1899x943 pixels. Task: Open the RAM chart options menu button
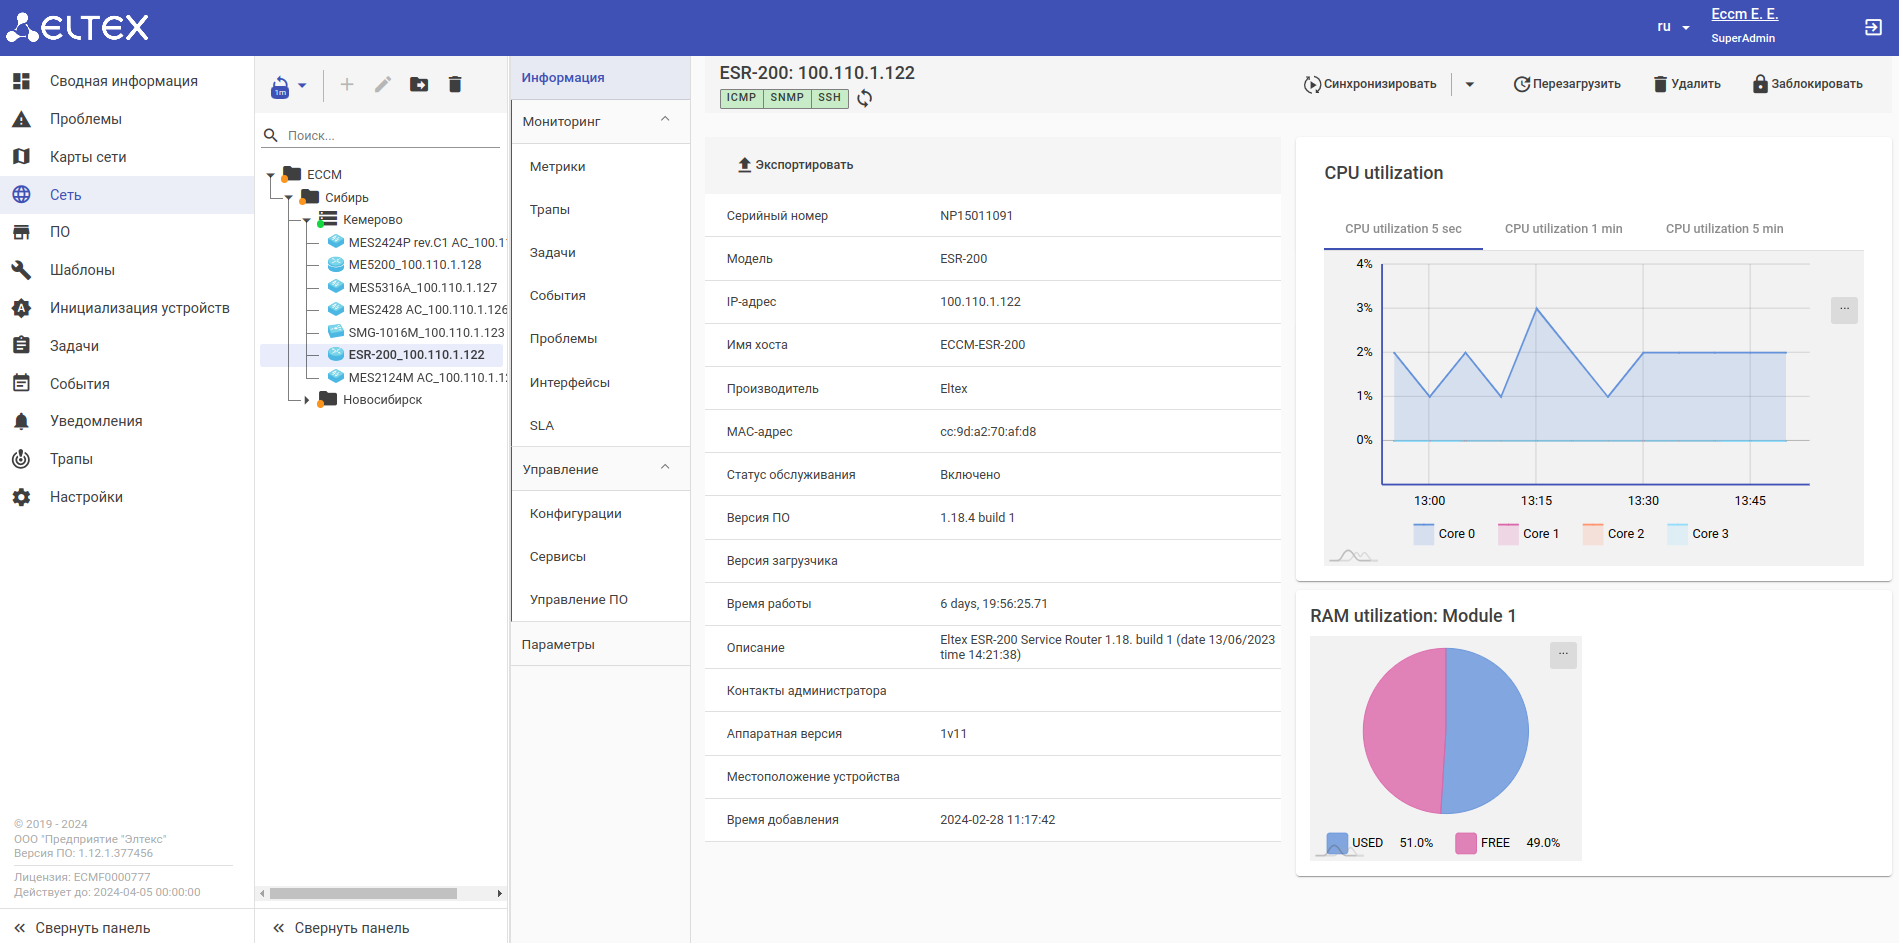tap(1563, 655)
